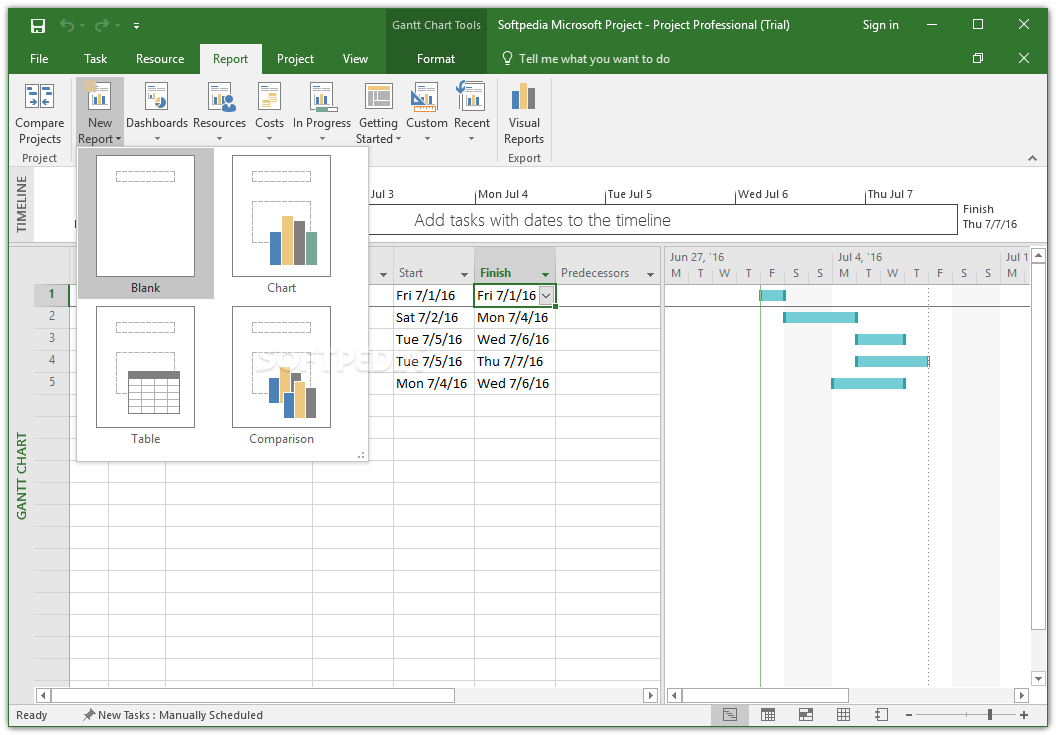Screen dimensions: 1056x735
Task: Click Add tasks with dates timeline area
Action: [542, 220]
